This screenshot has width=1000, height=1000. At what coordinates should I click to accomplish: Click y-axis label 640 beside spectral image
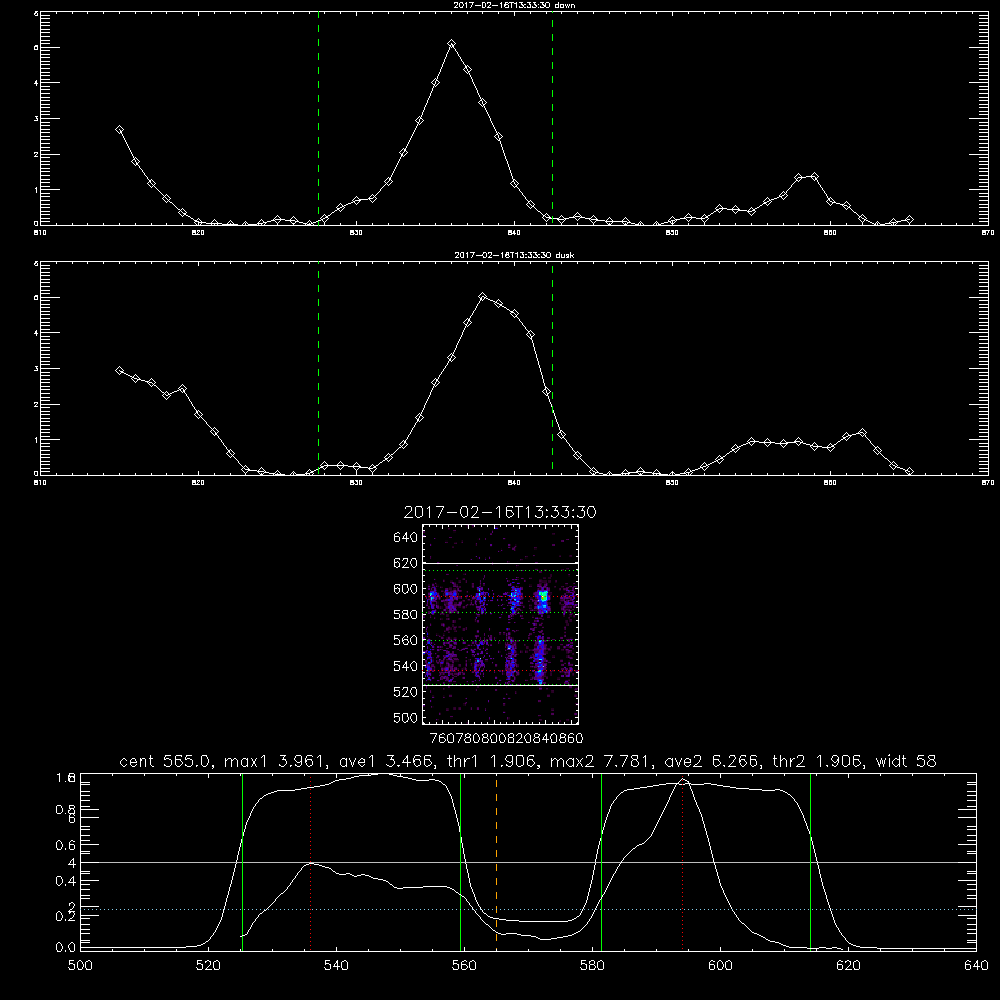pos(406,538)
